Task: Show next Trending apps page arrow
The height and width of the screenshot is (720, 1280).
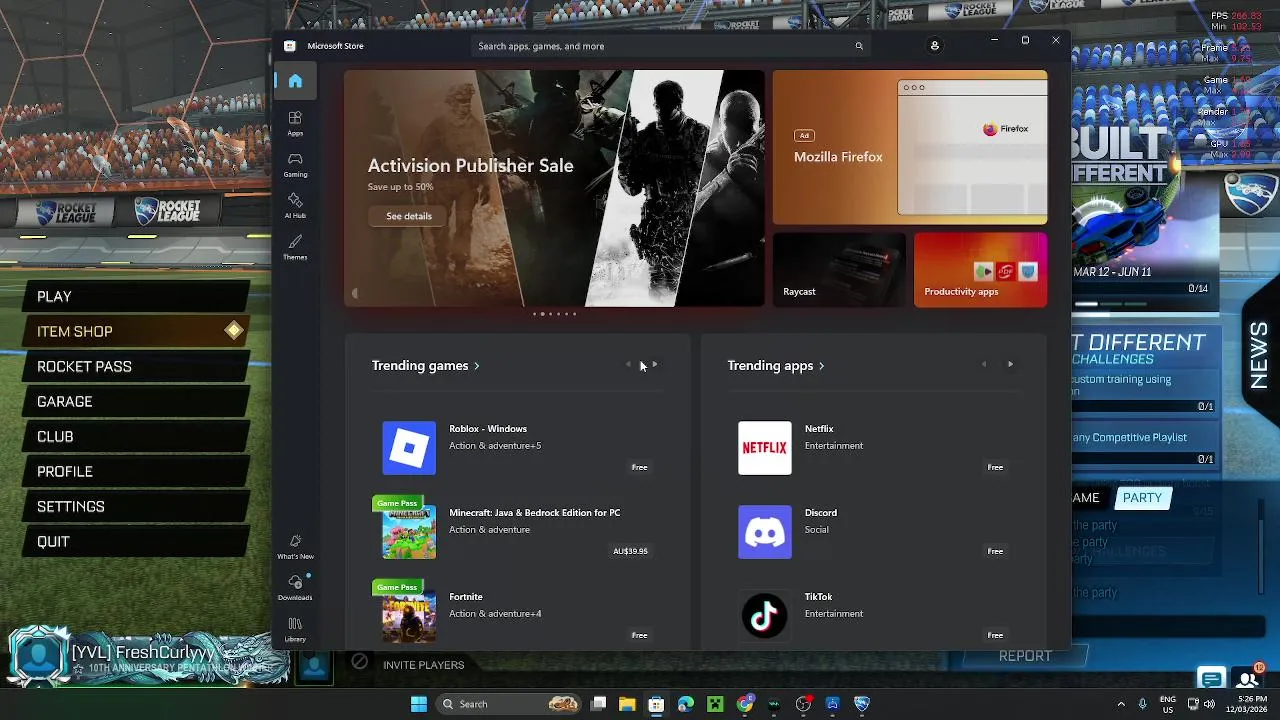Action: 1010,365
